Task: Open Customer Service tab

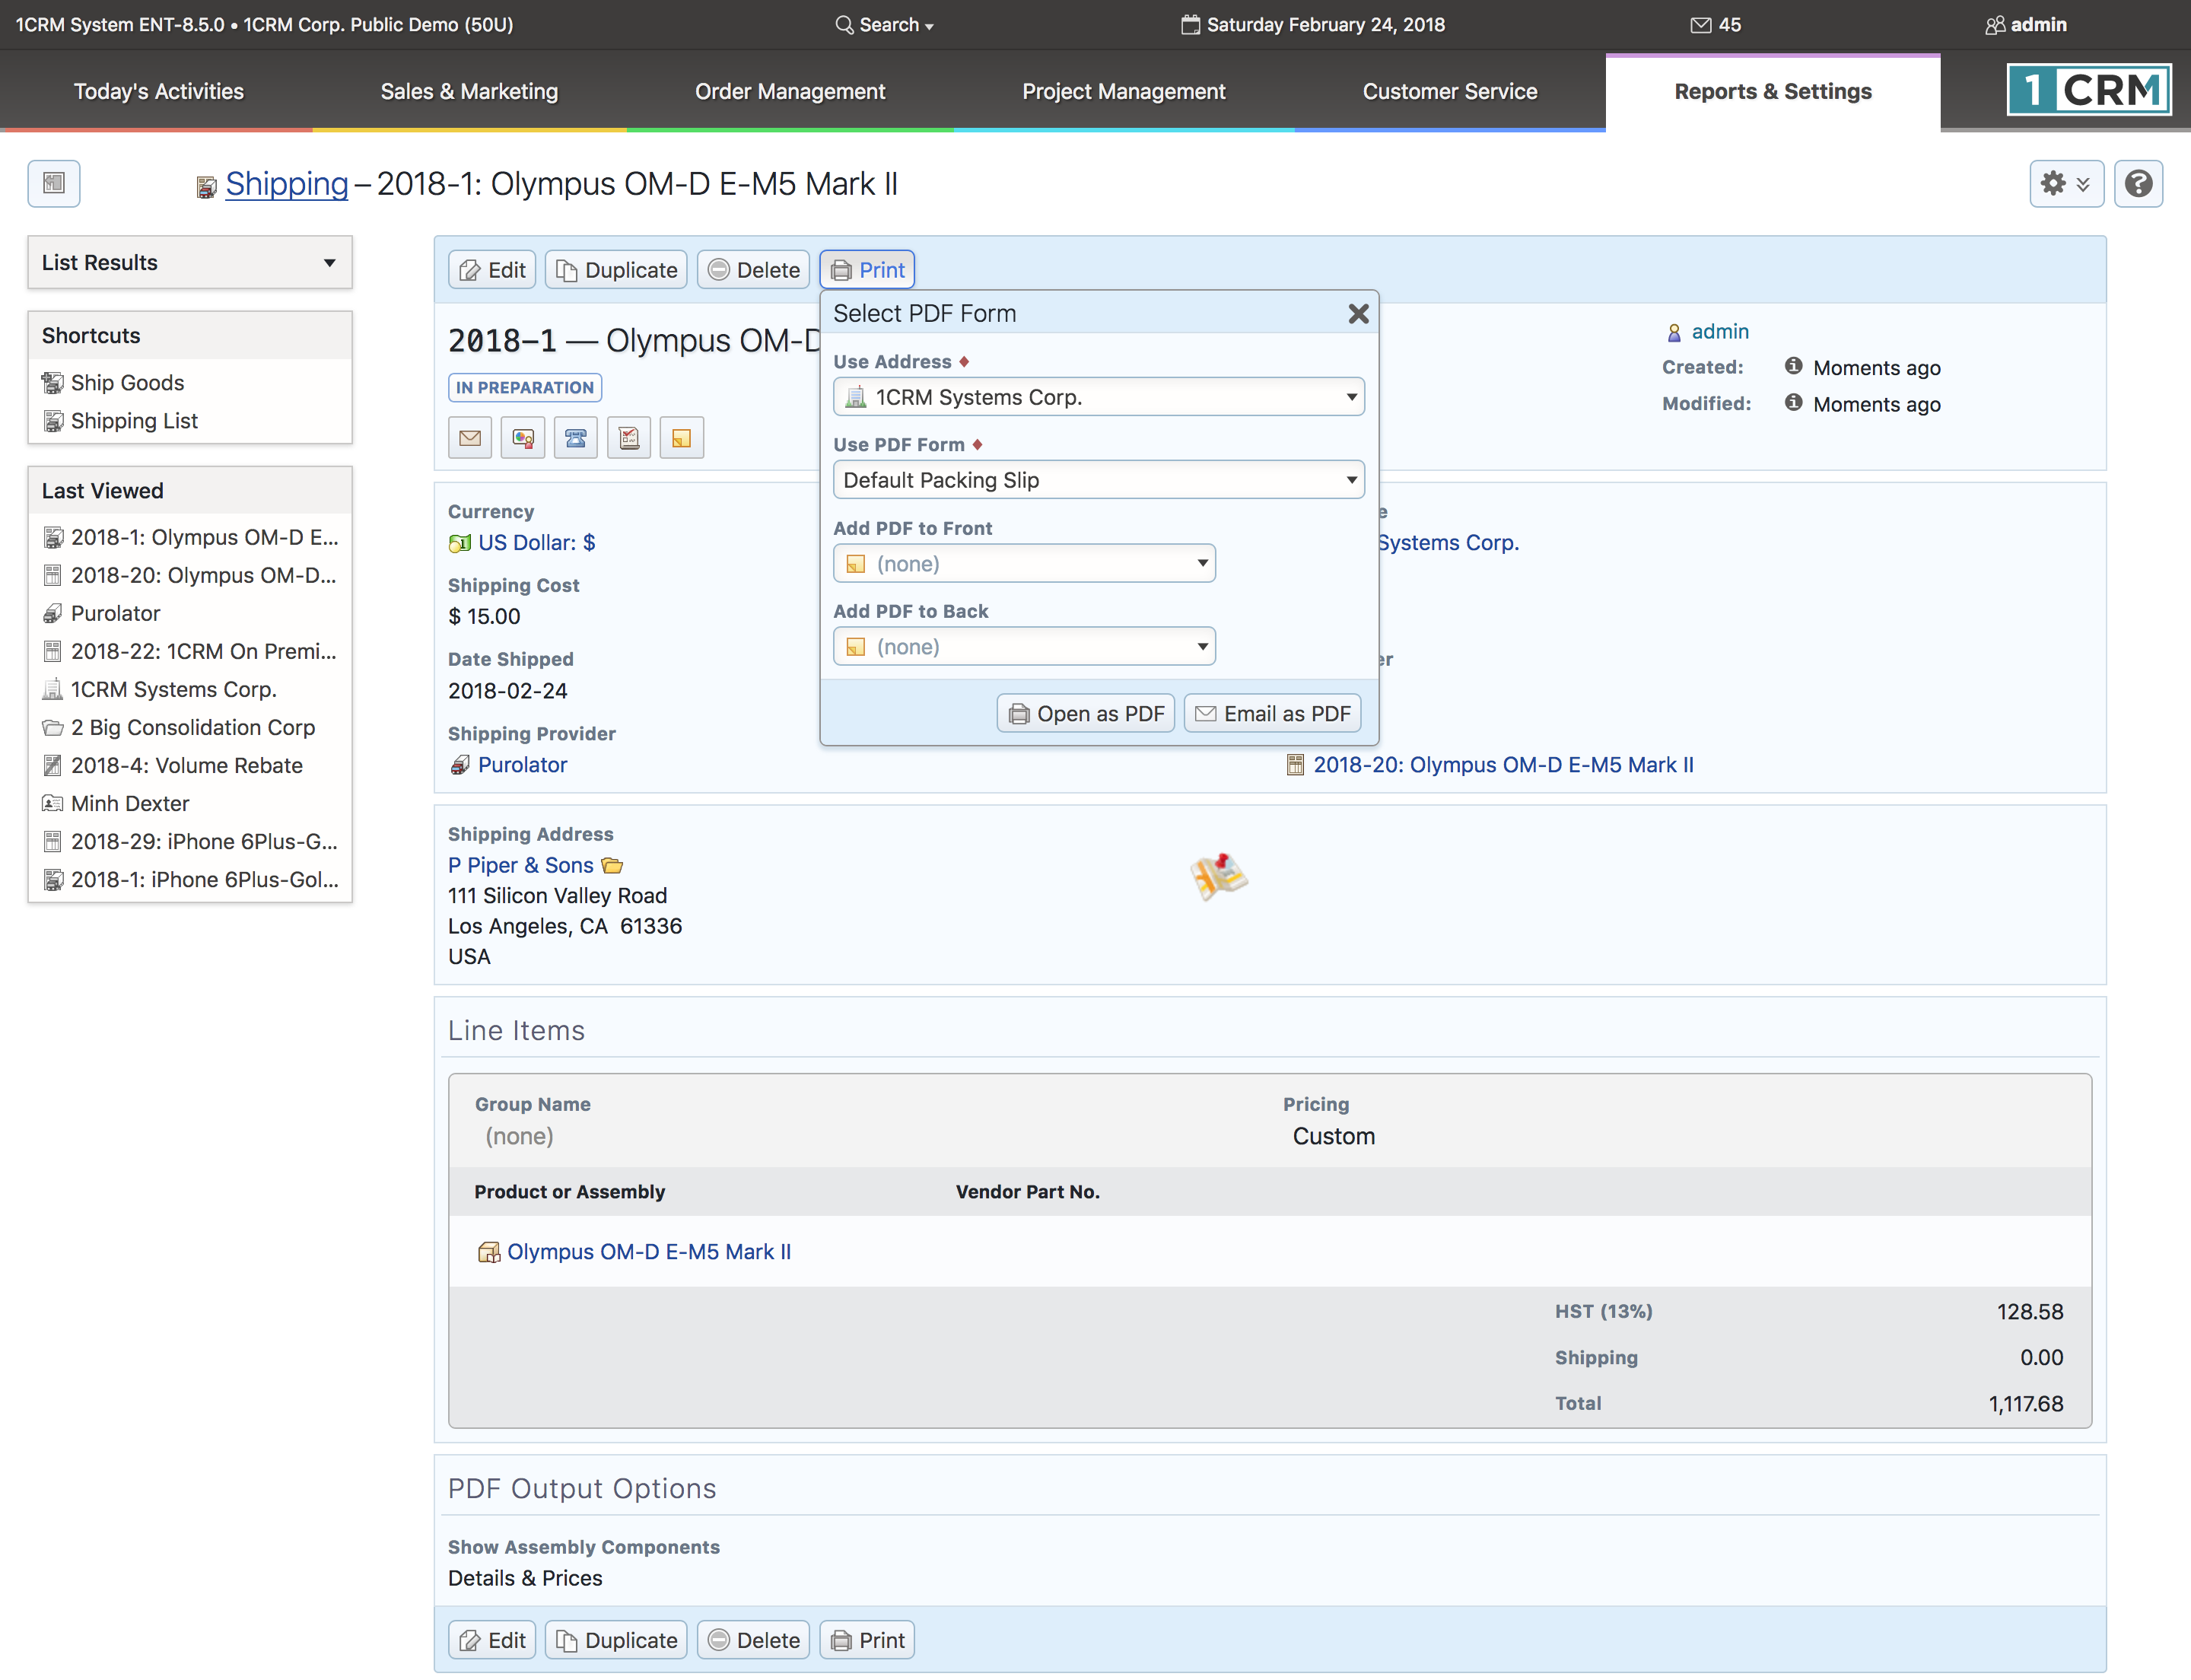Action: [x=1449, y=91]
